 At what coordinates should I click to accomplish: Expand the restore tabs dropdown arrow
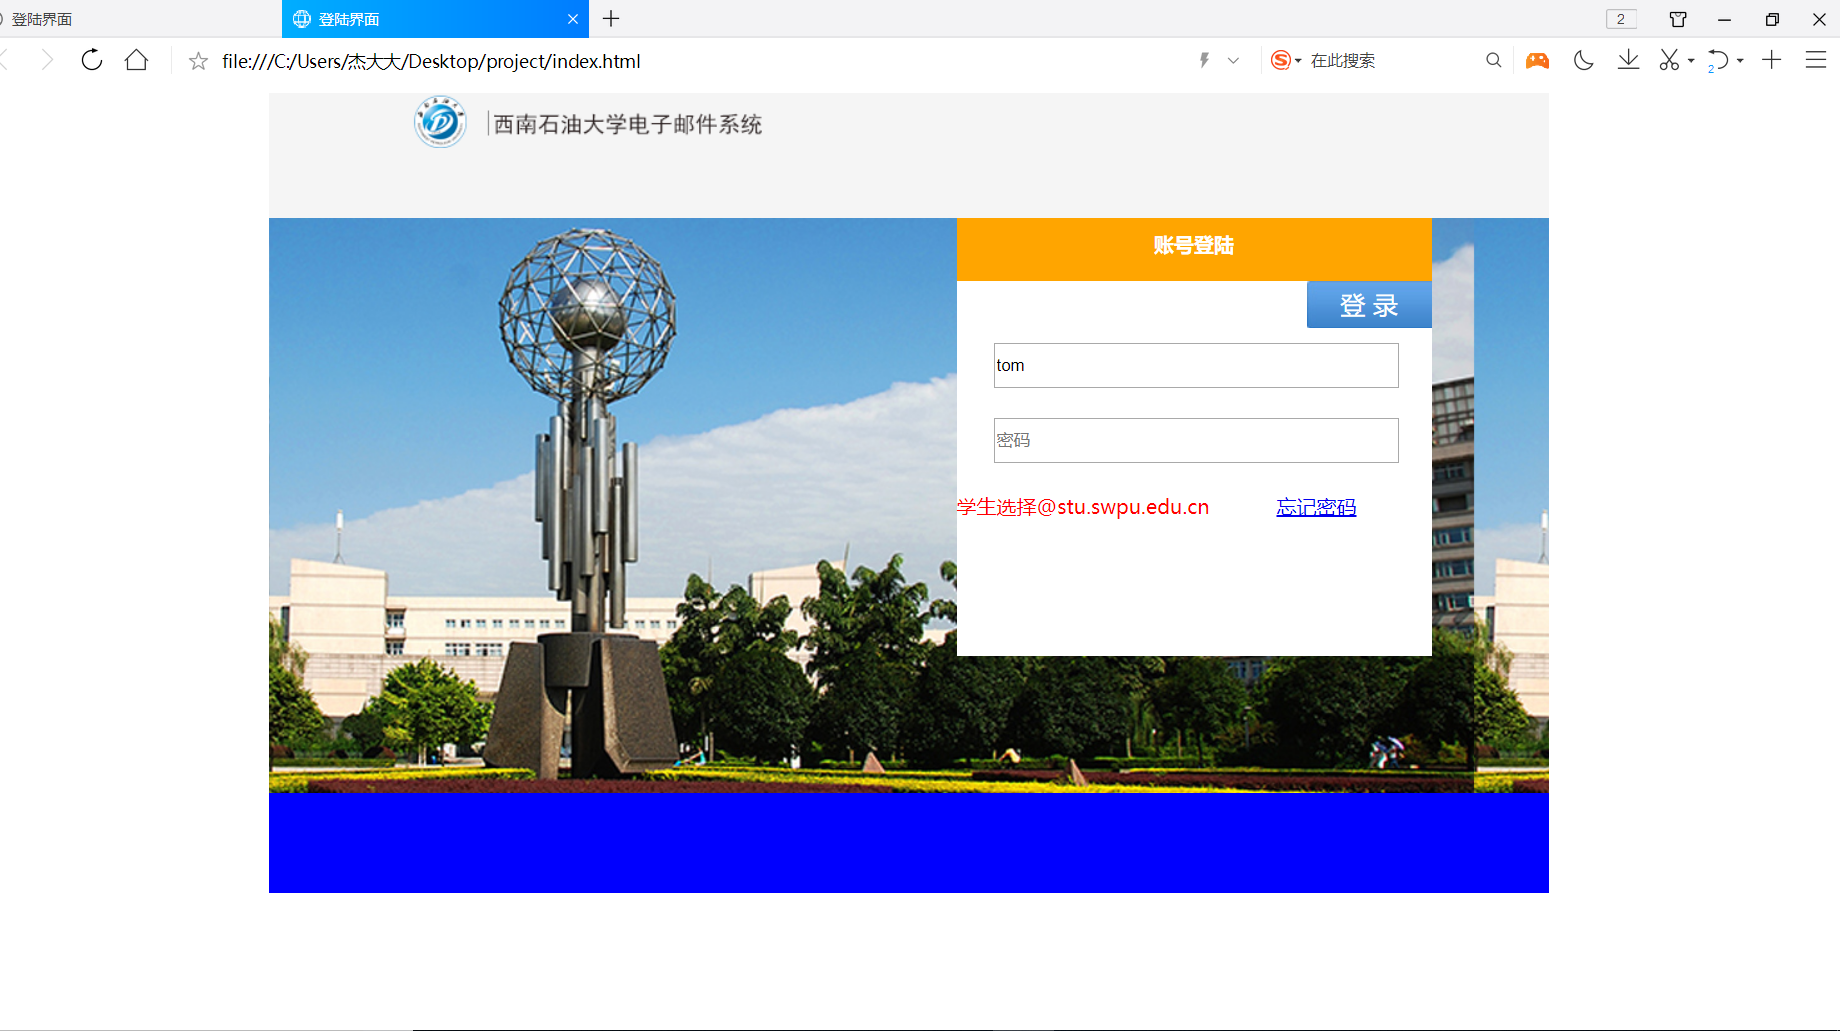point(1740,61)
